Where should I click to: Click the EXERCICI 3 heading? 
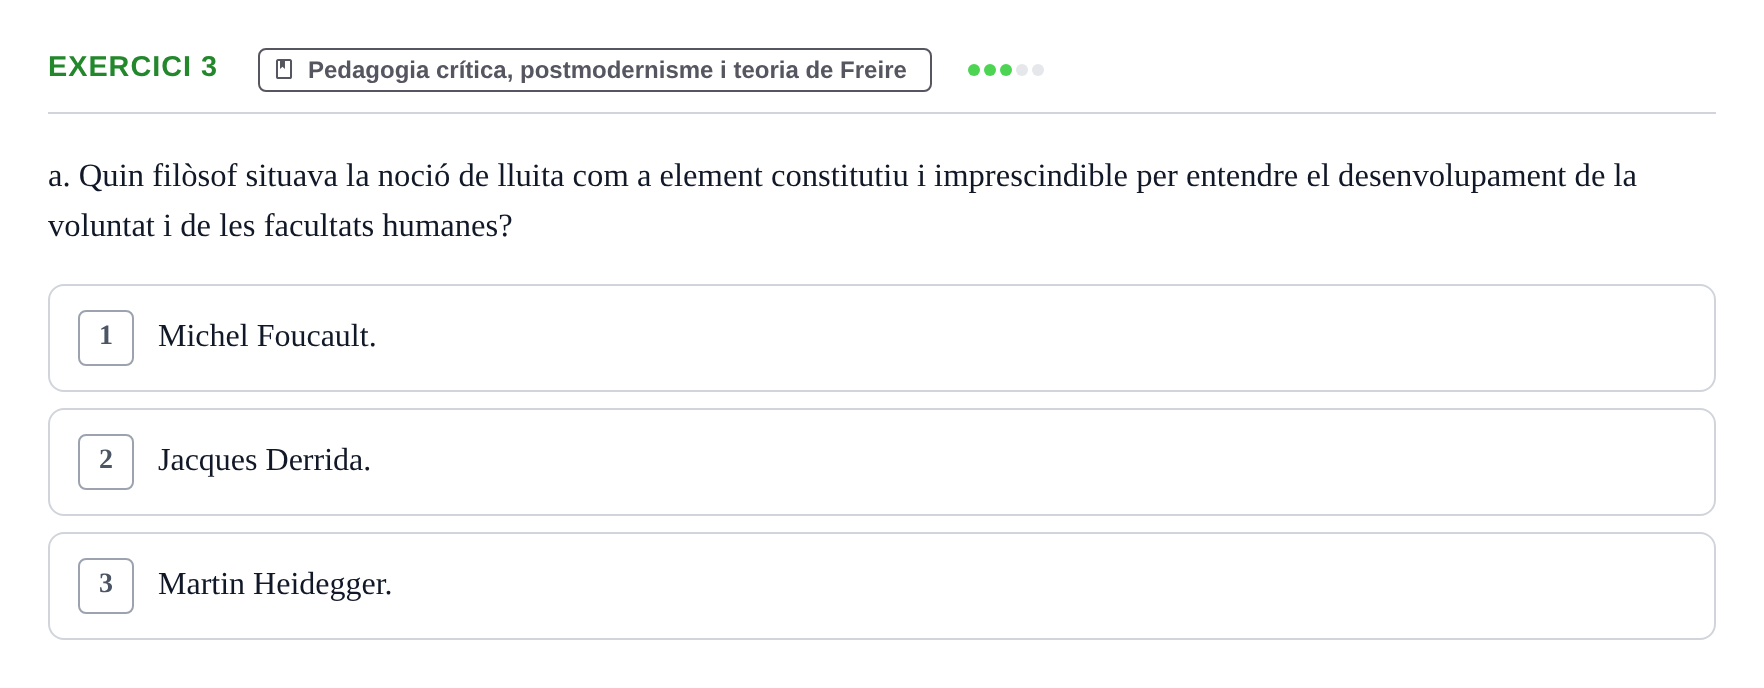[133, 66]
